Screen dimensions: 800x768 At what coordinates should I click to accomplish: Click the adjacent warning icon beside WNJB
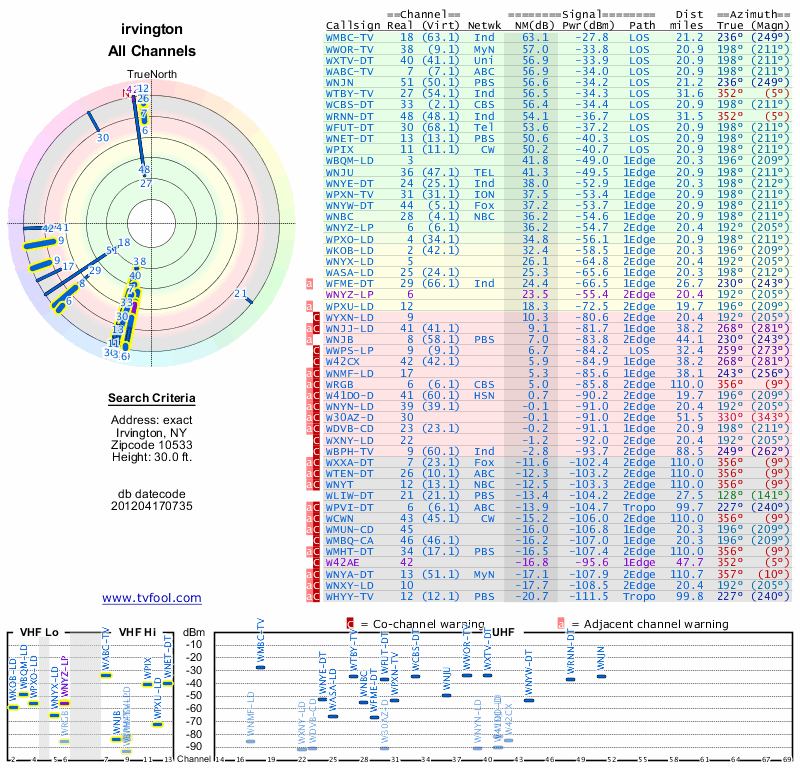(x=309, y=340)
